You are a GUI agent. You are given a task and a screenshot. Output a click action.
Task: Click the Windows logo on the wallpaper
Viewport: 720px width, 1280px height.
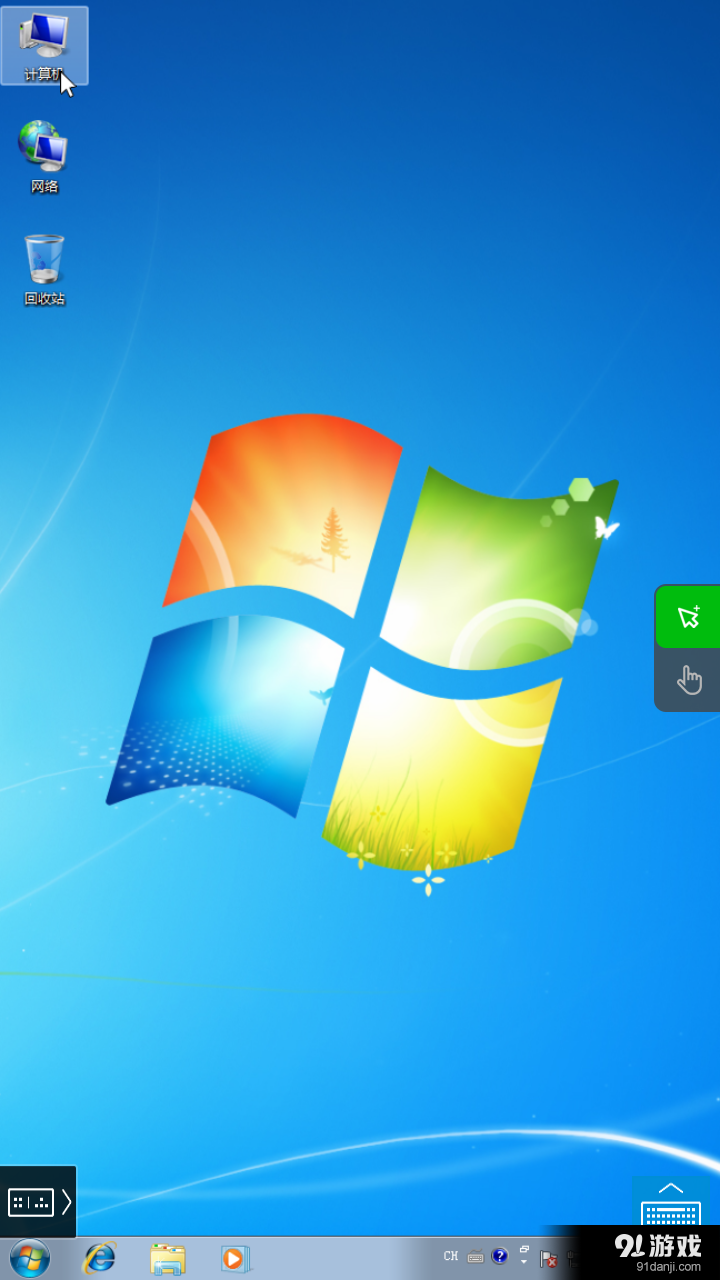[362, 640]
